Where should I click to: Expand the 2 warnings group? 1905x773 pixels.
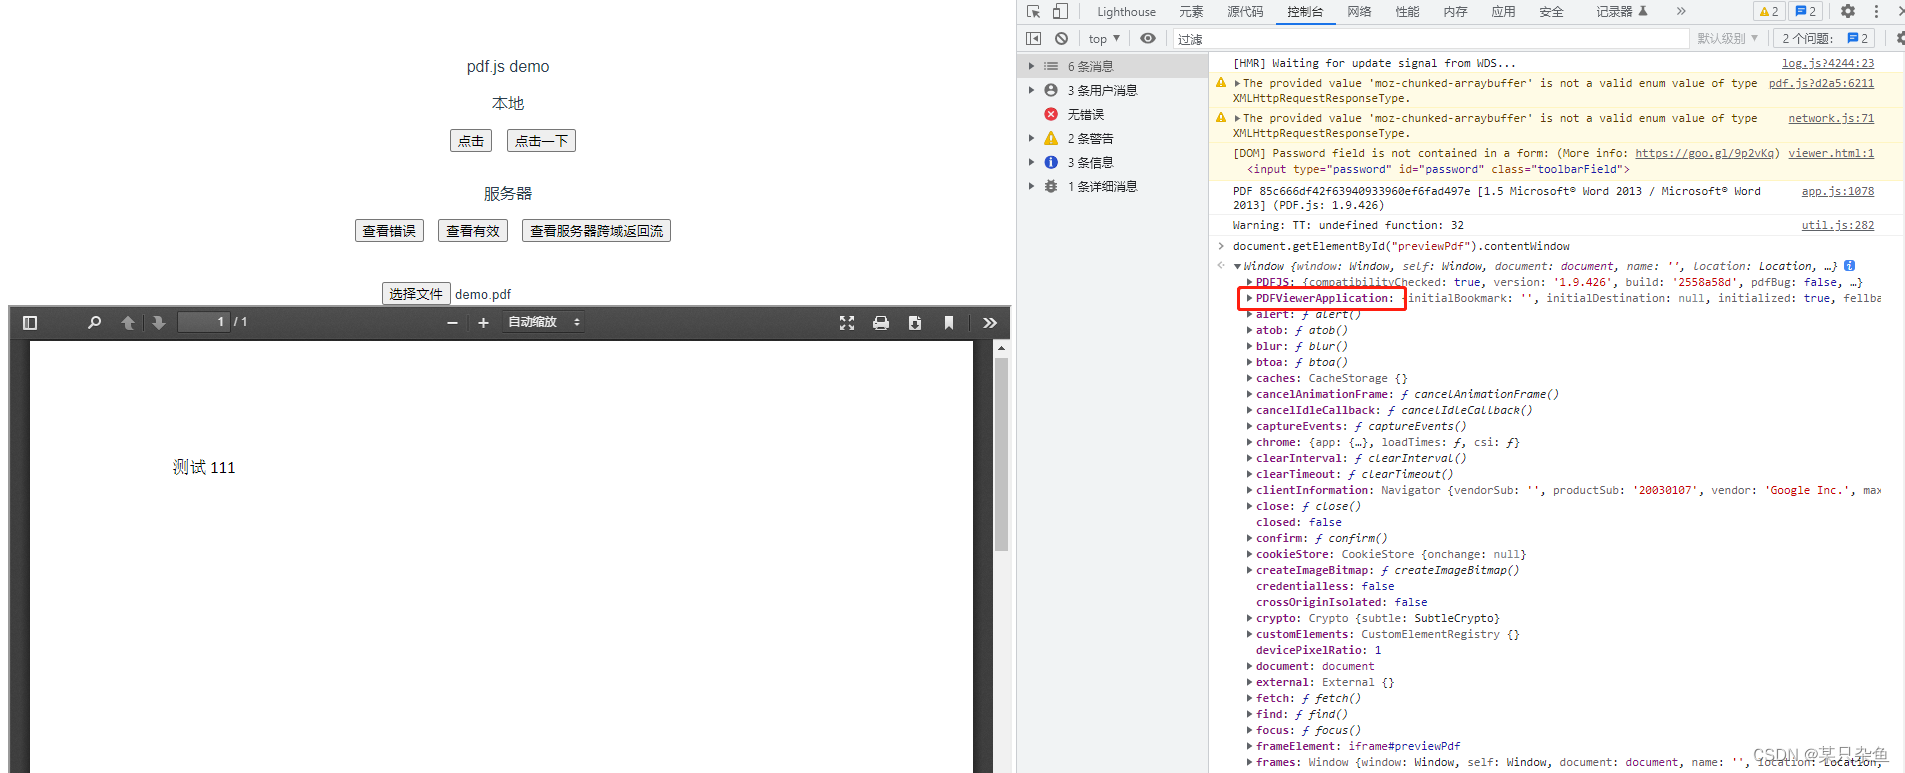click(x=1032, y=138)
